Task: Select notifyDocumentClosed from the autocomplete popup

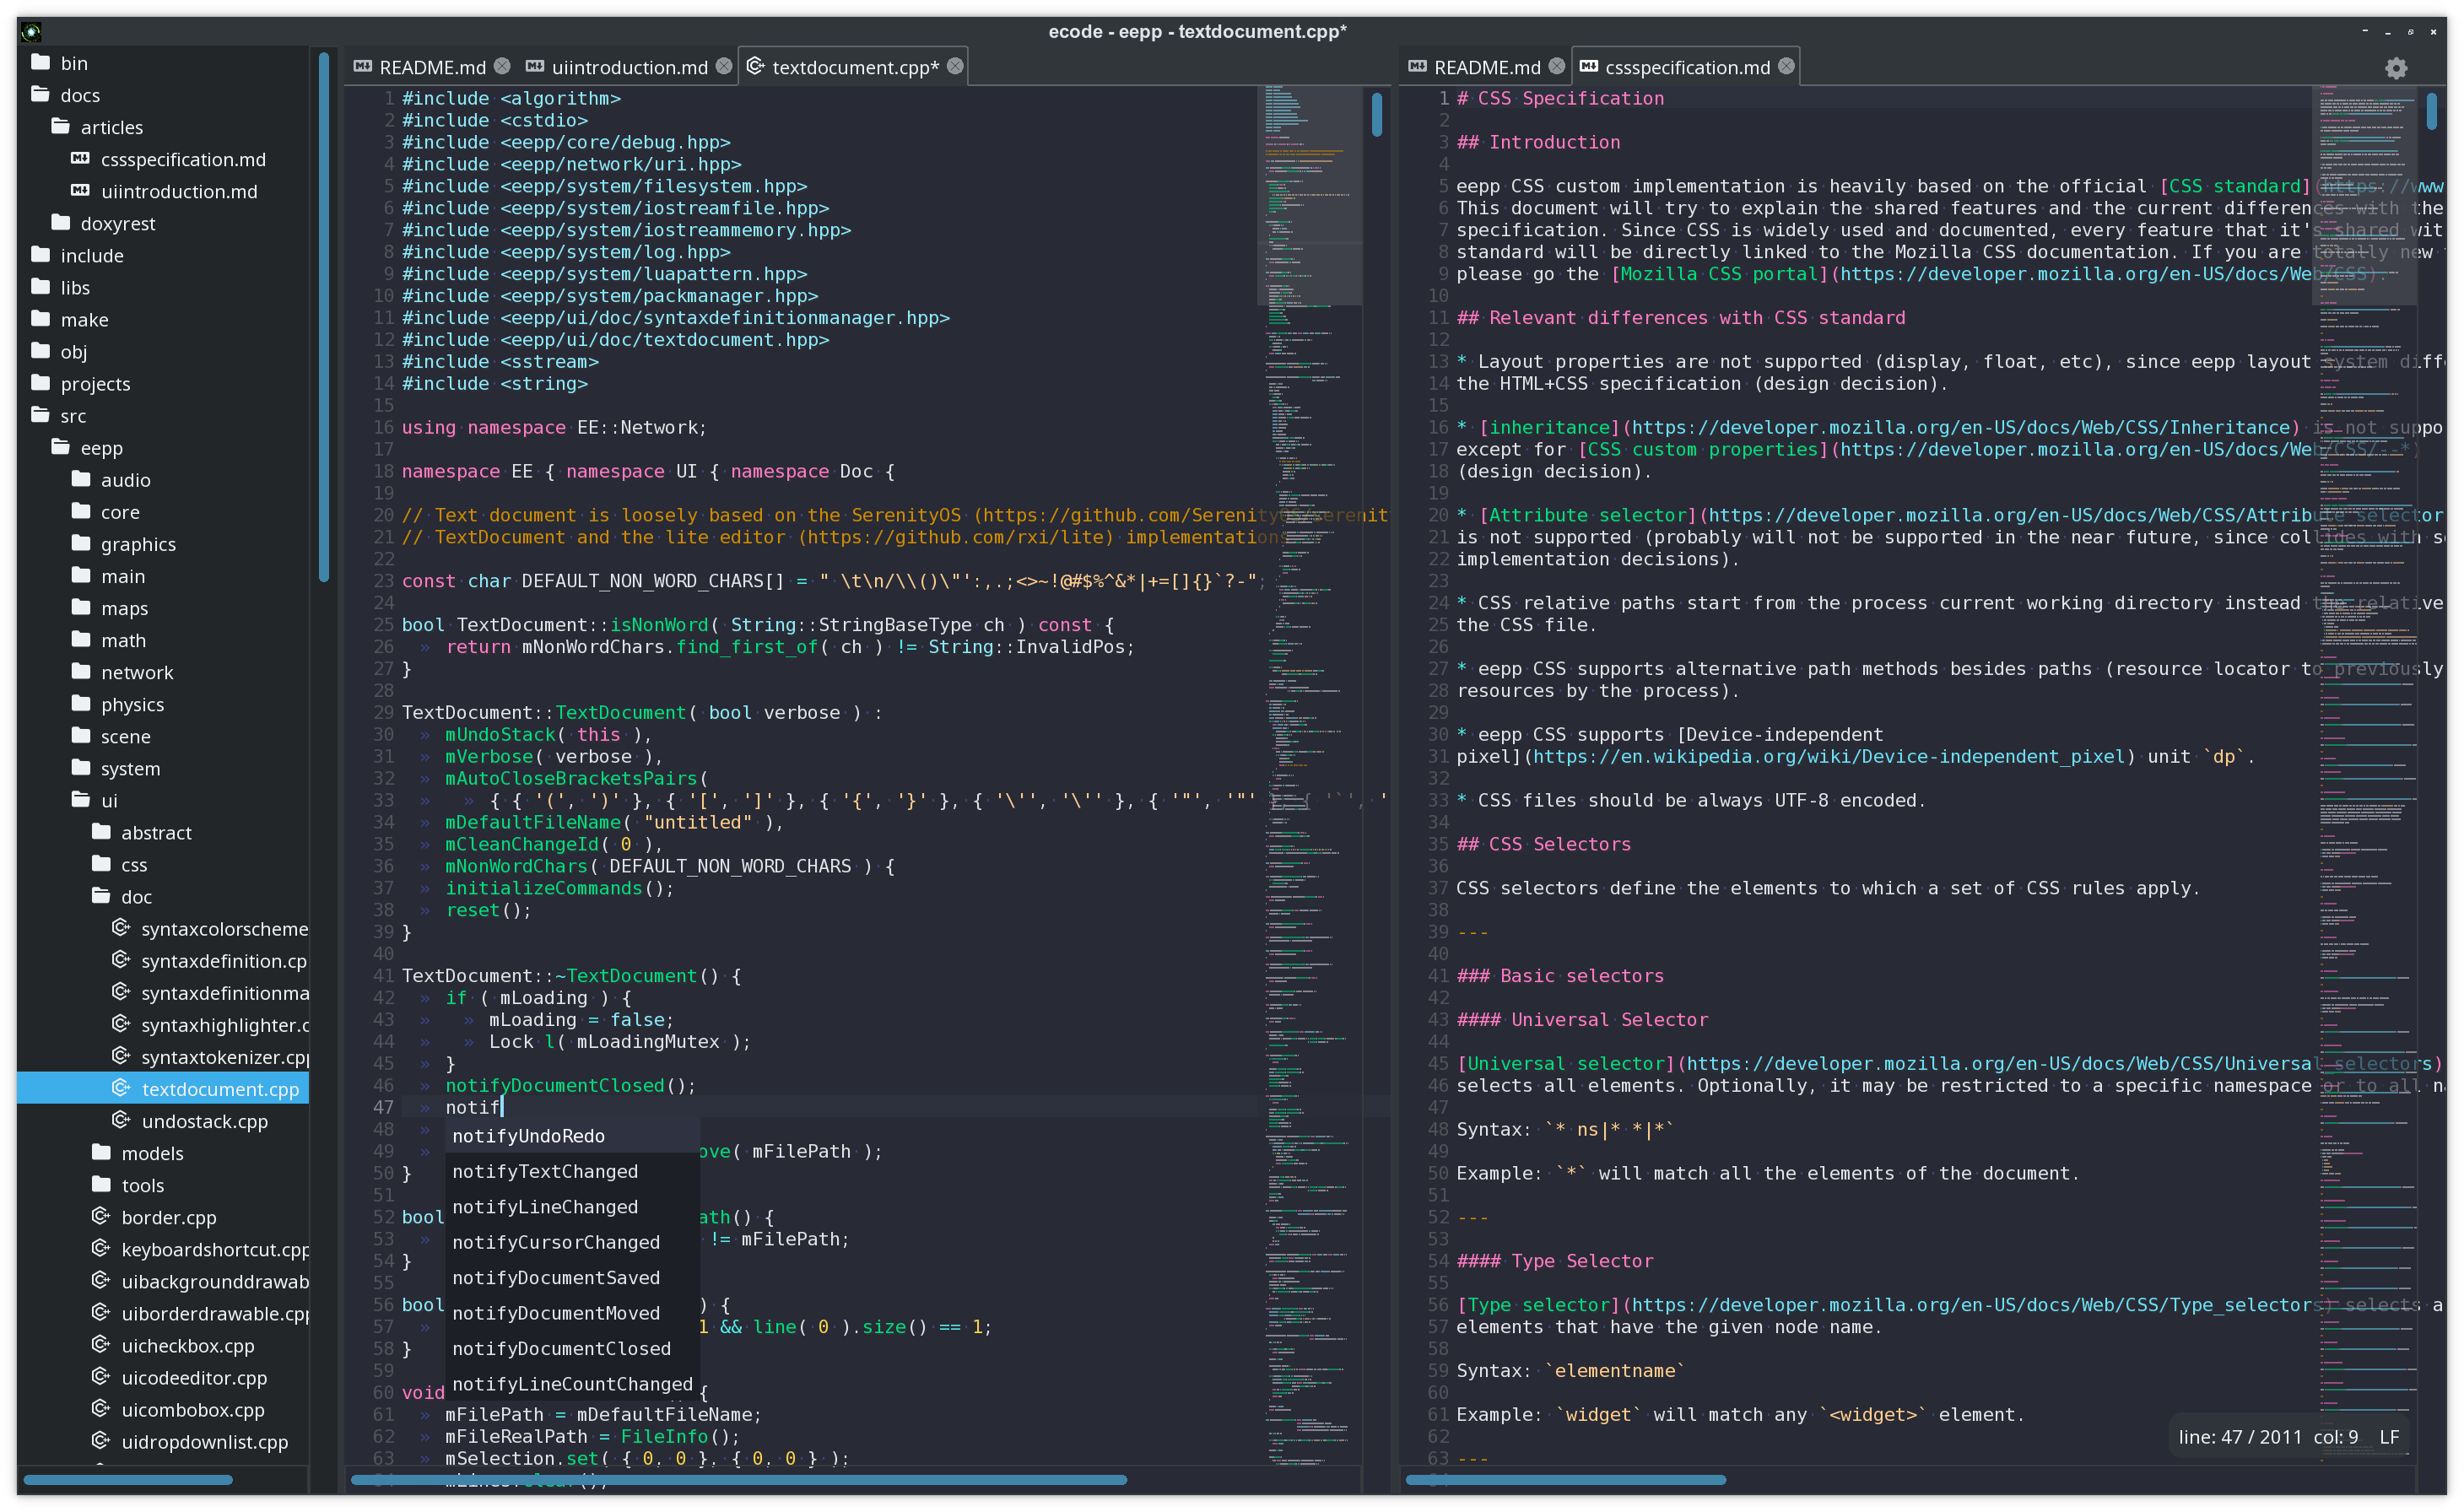Action: coord(562,1348)
